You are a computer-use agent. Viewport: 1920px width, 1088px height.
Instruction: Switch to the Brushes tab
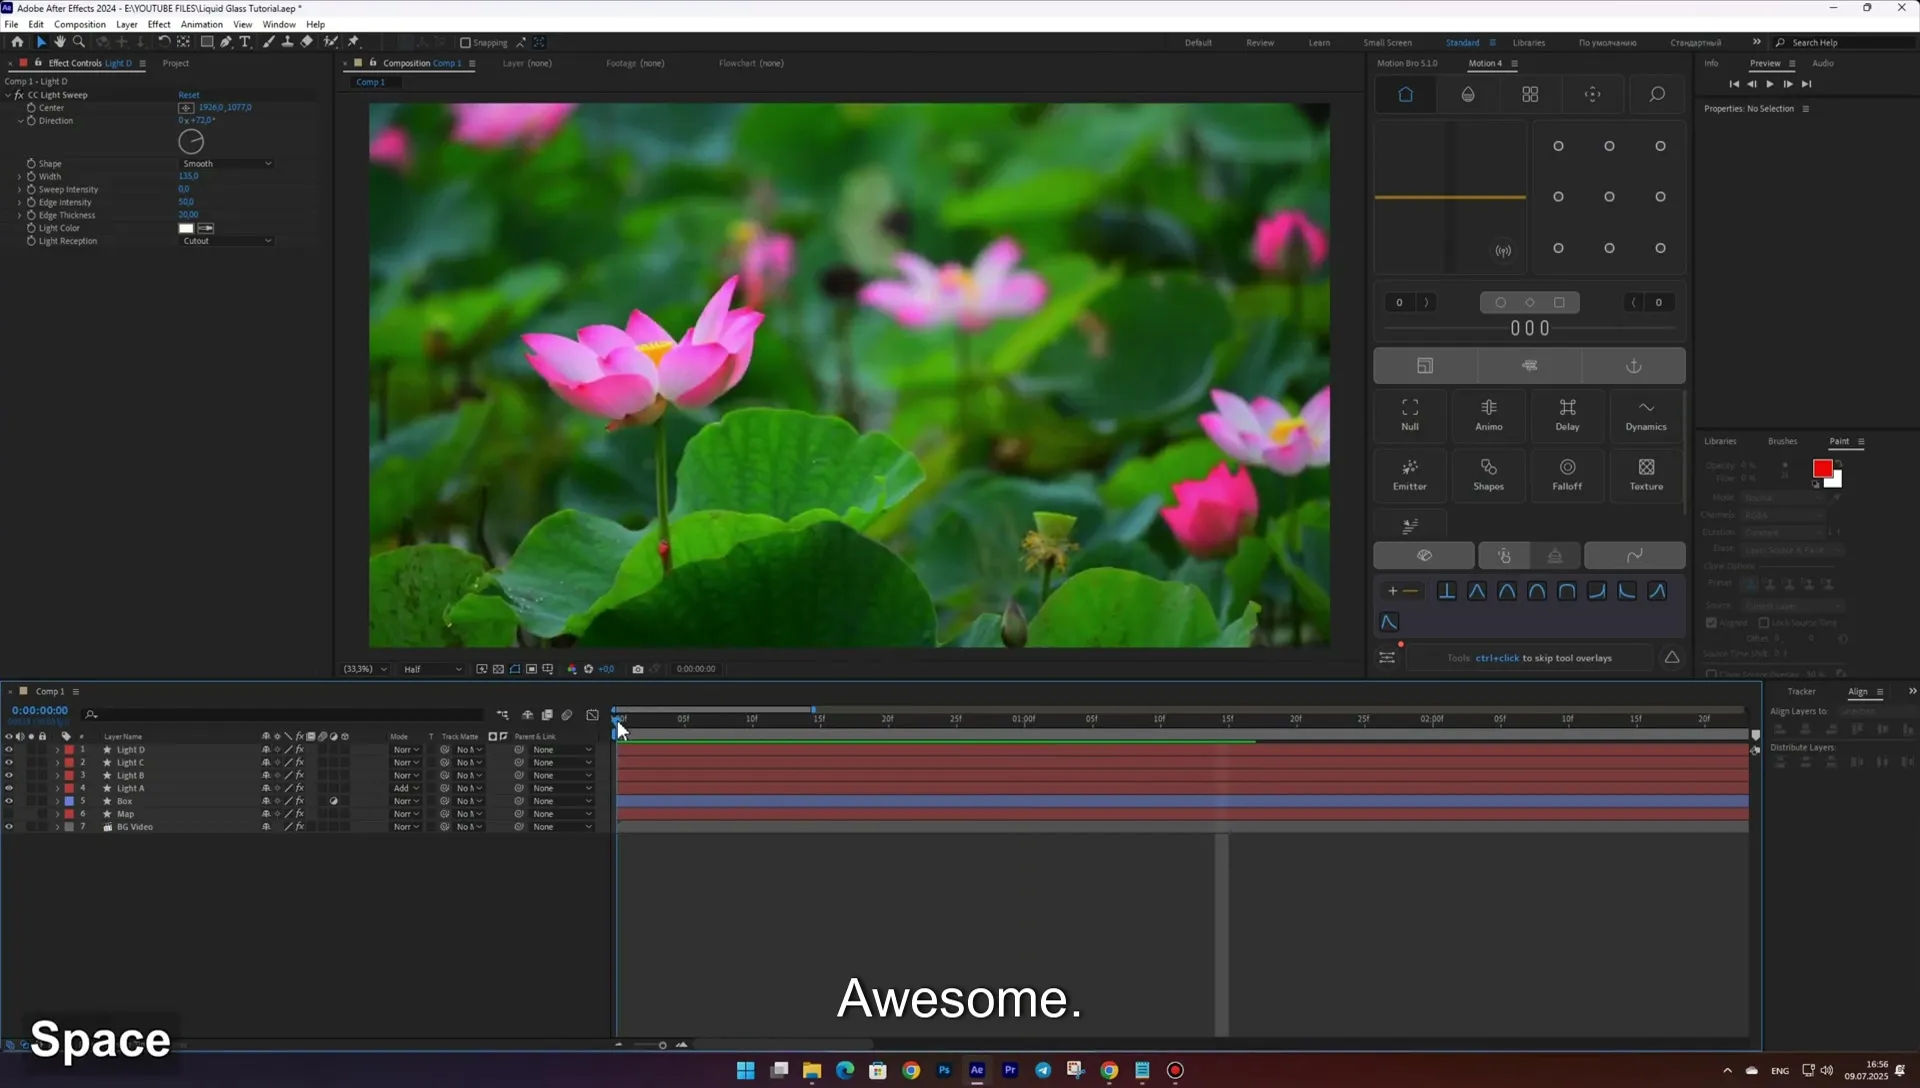(x=1782, y=441)
